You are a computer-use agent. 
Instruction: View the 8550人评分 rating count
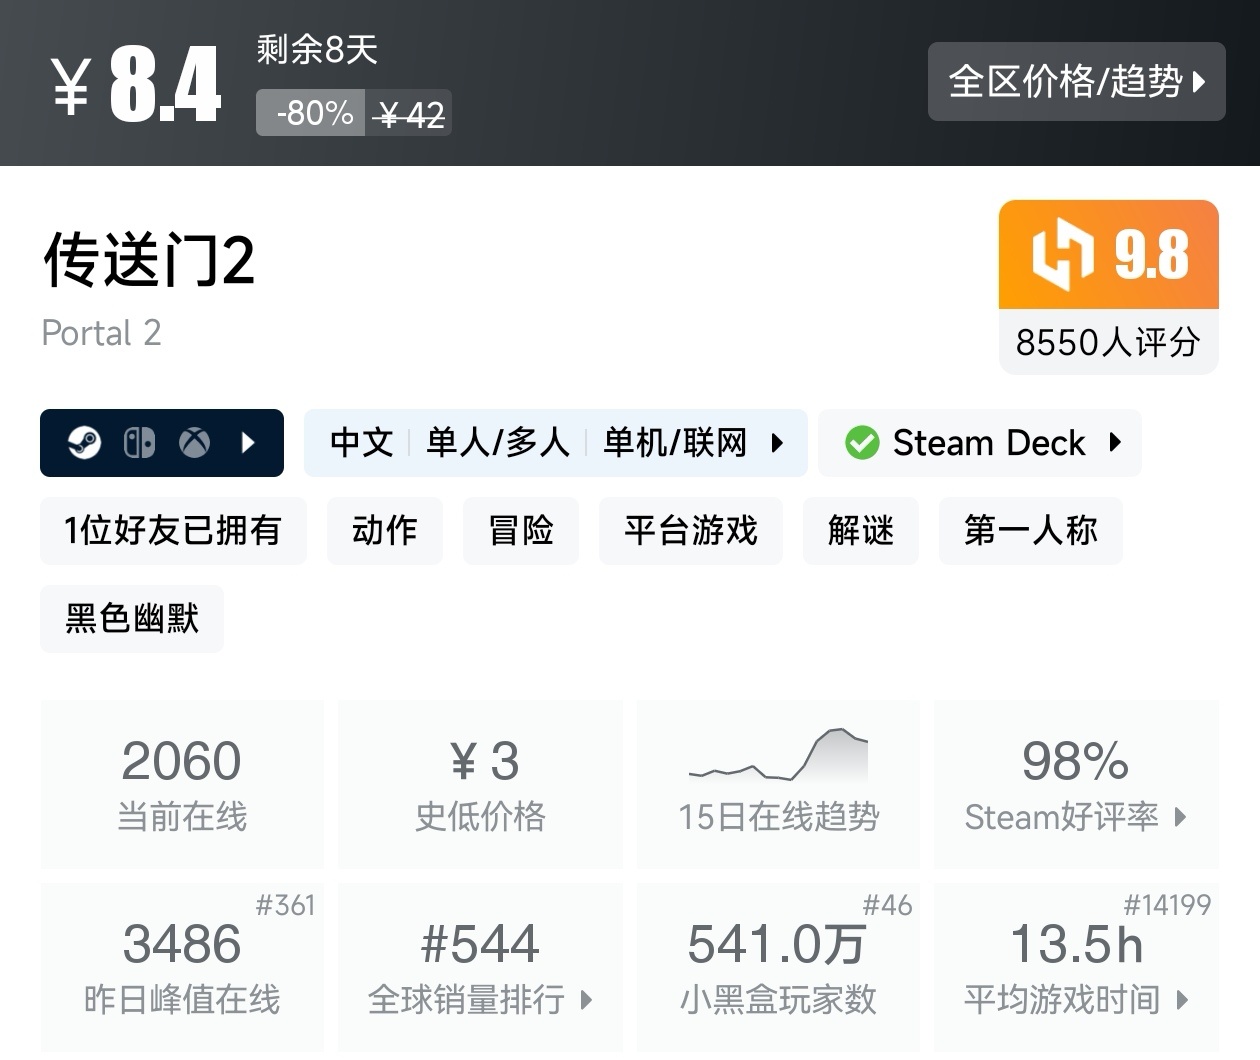click(x=1109, y=342)
